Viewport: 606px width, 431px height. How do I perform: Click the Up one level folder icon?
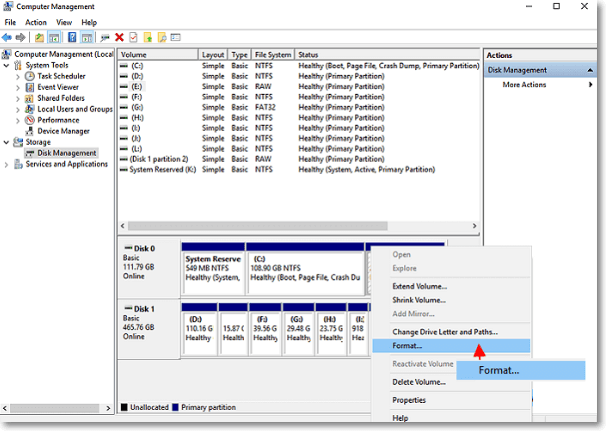click(x=40, y=37)
